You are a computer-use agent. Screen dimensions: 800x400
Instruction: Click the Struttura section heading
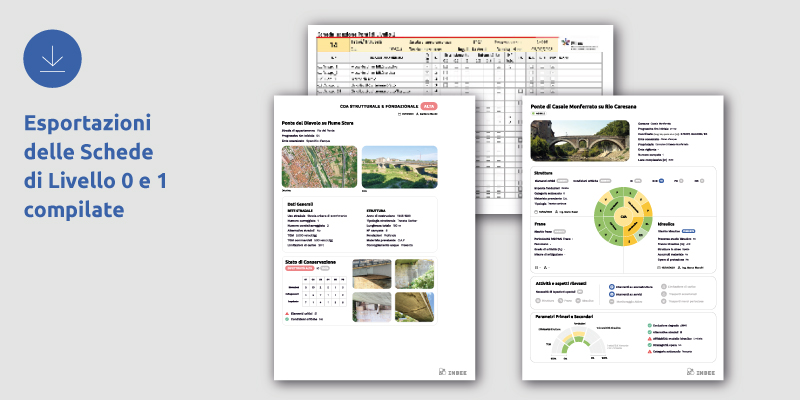pos(544,171)
